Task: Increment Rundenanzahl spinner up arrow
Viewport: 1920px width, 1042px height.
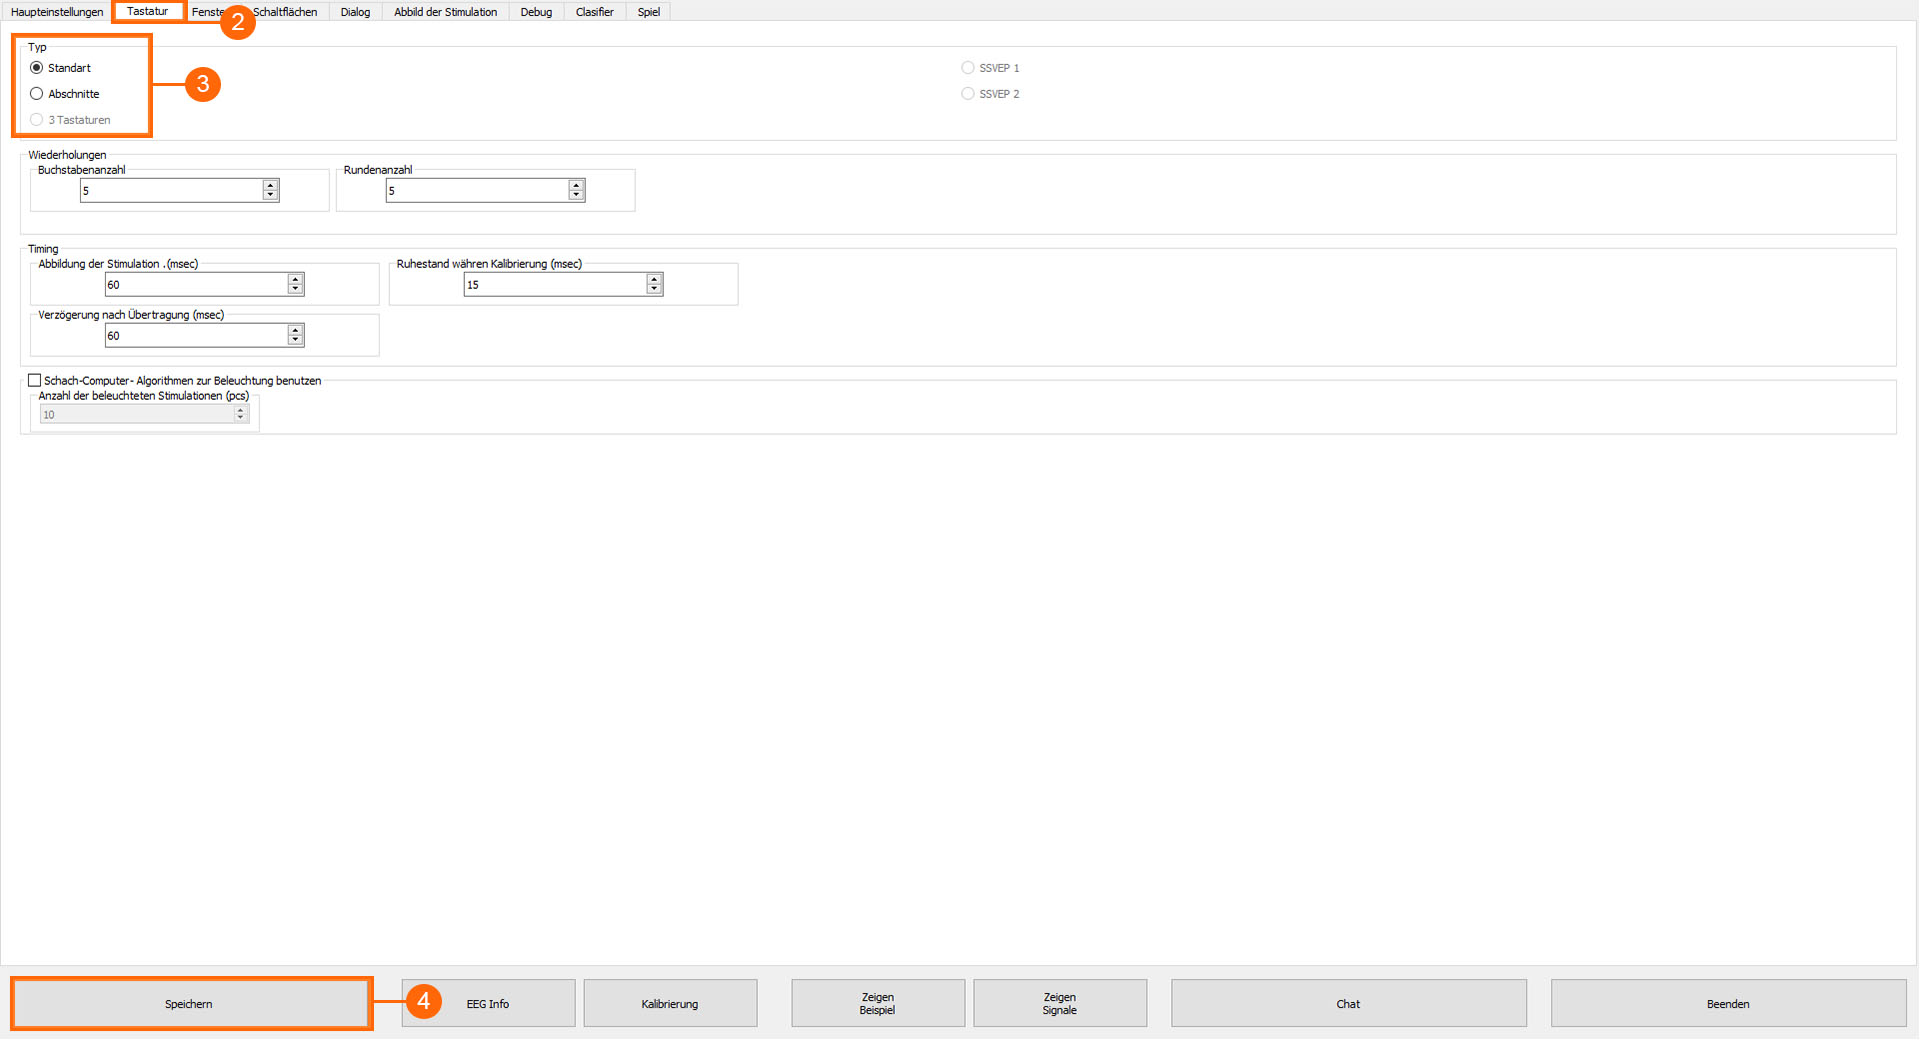Action: tap(576, 185)
